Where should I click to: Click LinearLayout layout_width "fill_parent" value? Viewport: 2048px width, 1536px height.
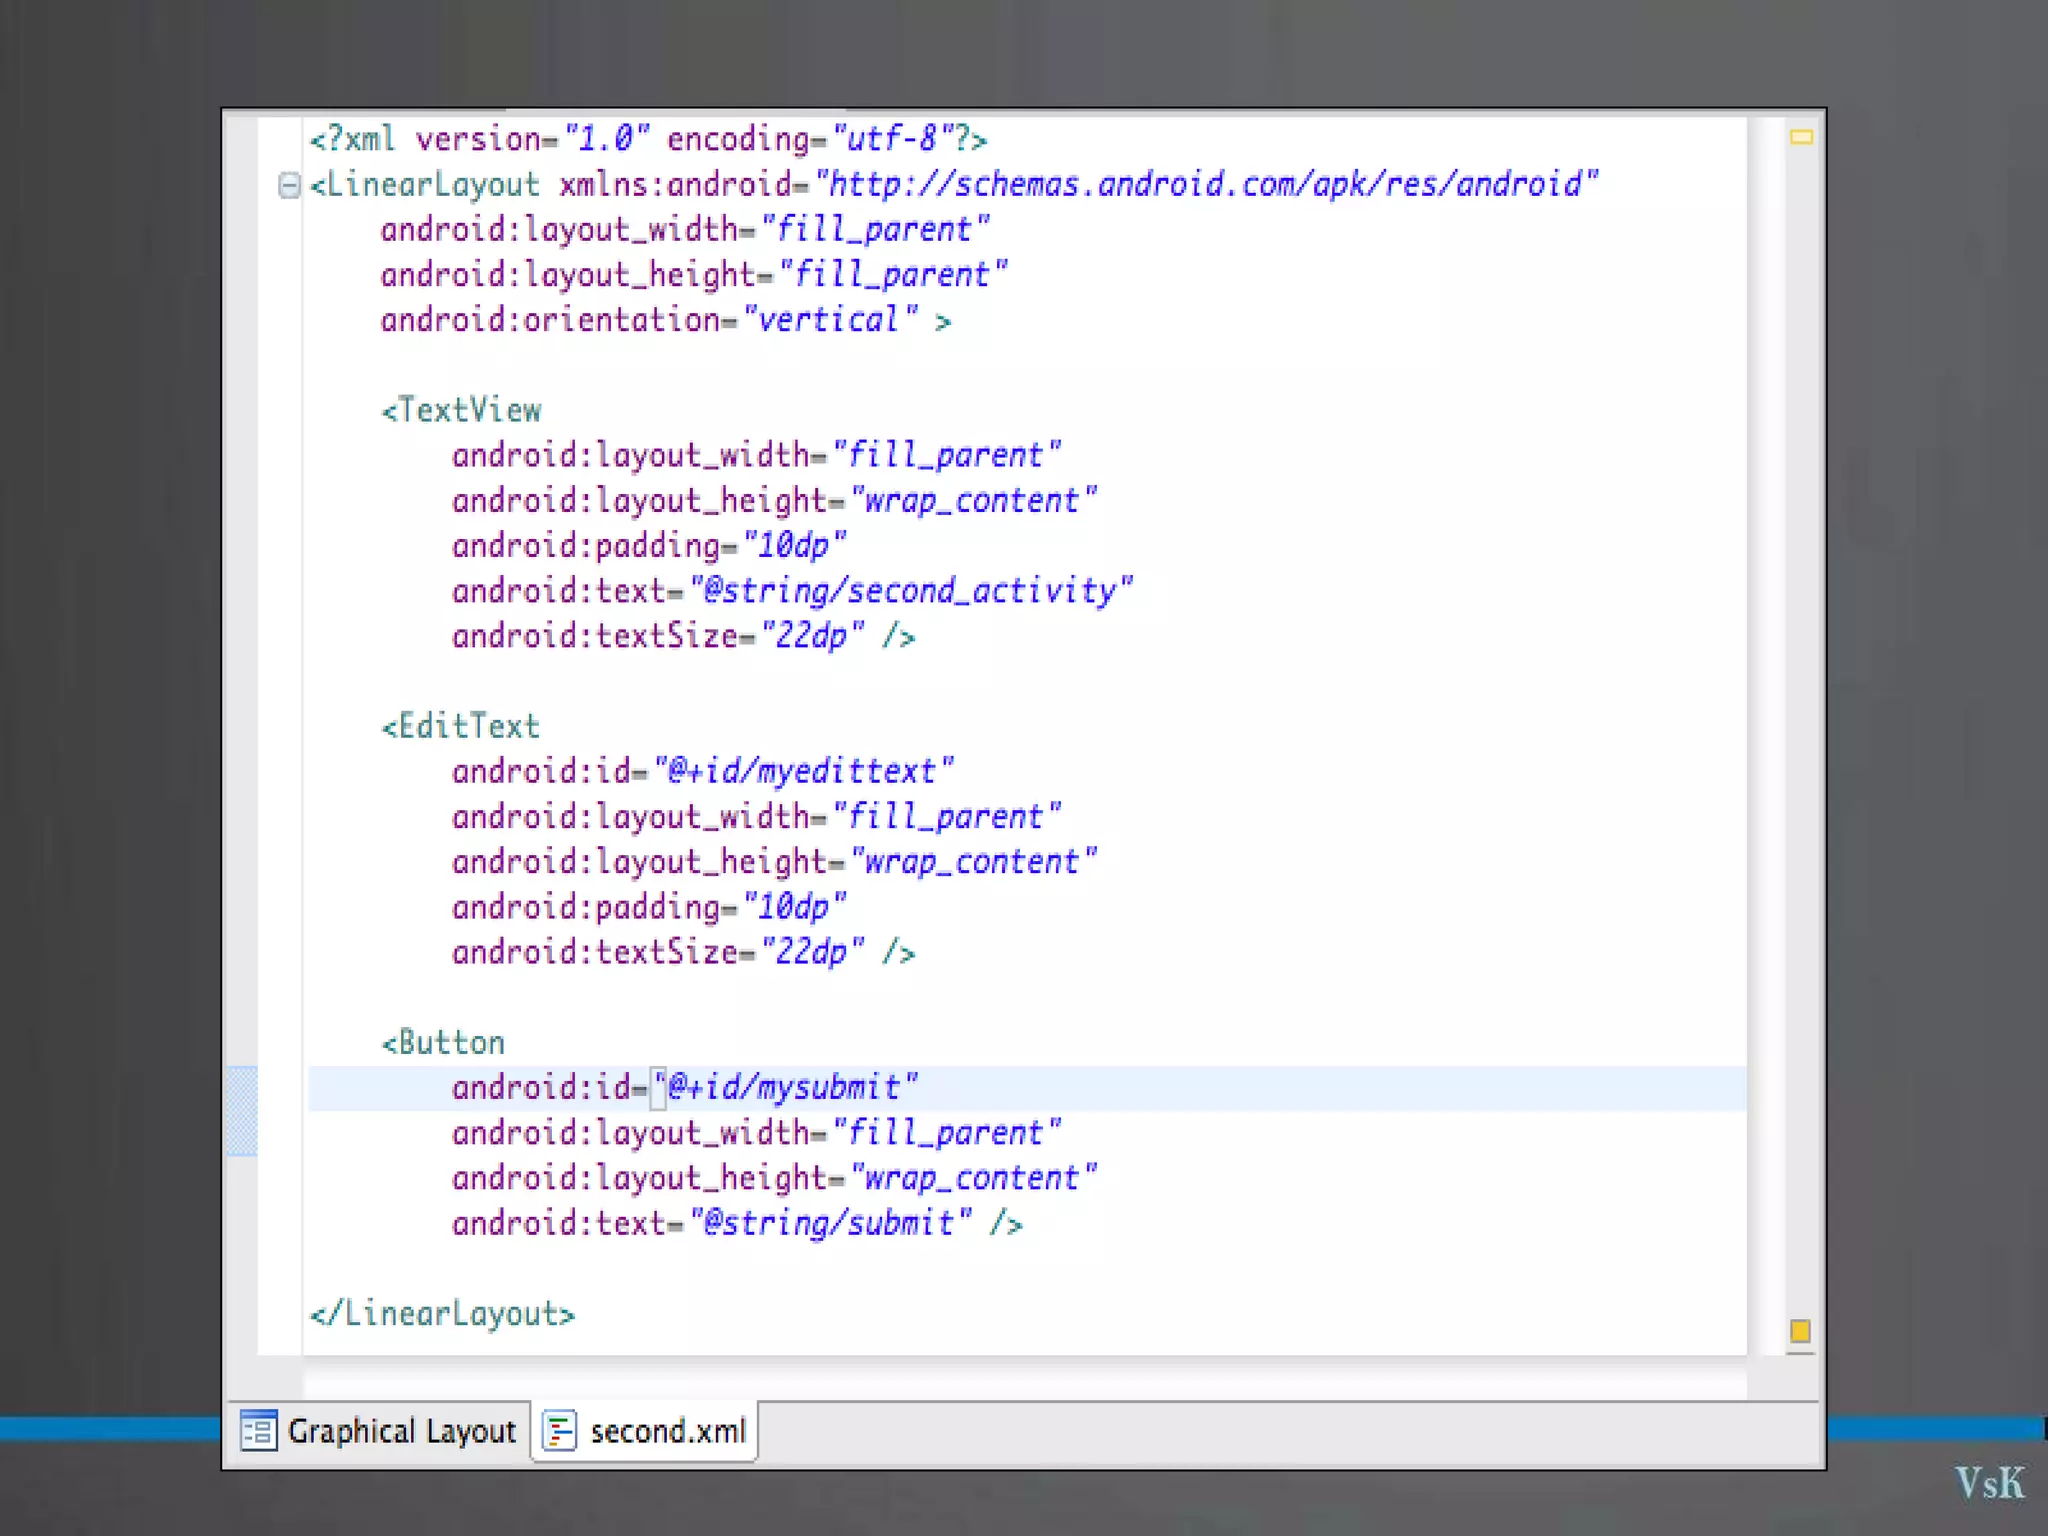(x=875, y=229)
